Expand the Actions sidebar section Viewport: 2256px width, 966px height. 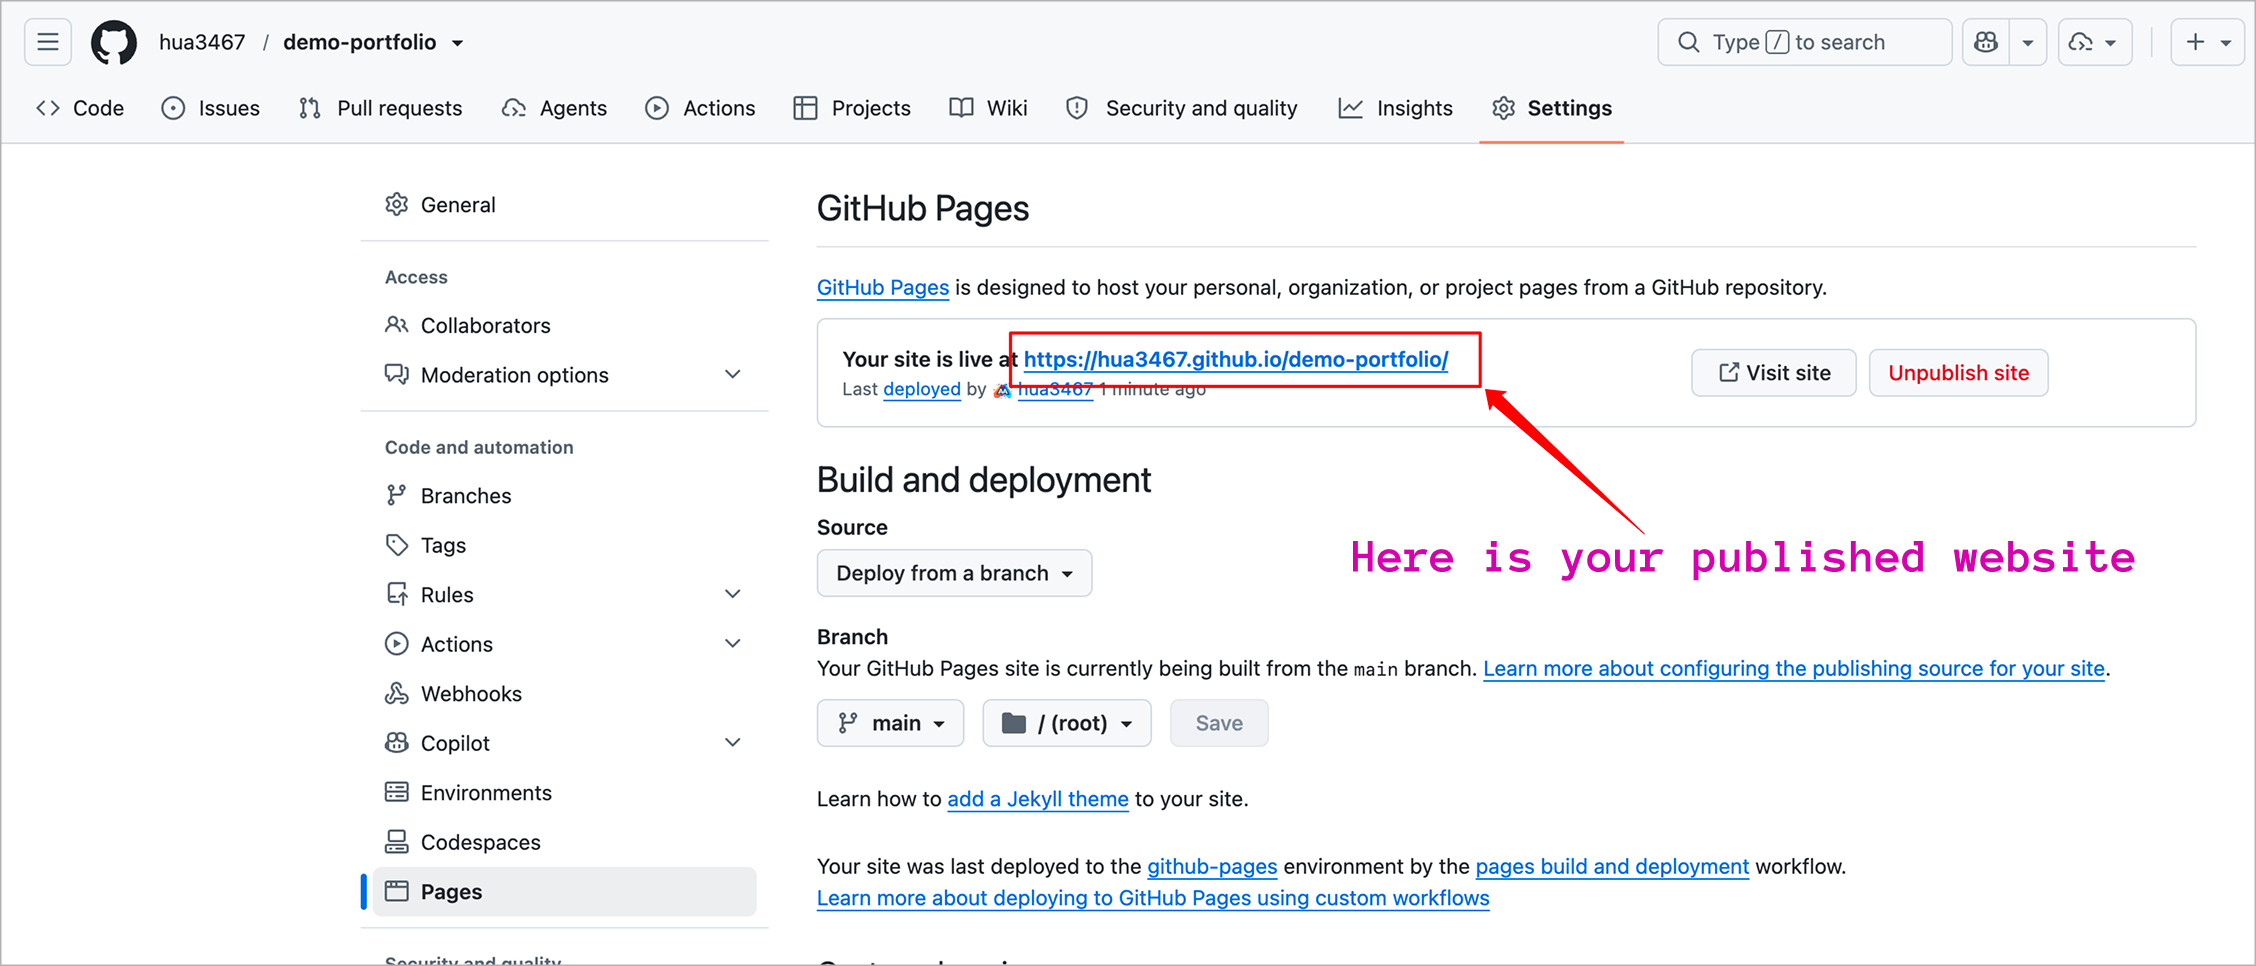point(565,644)
